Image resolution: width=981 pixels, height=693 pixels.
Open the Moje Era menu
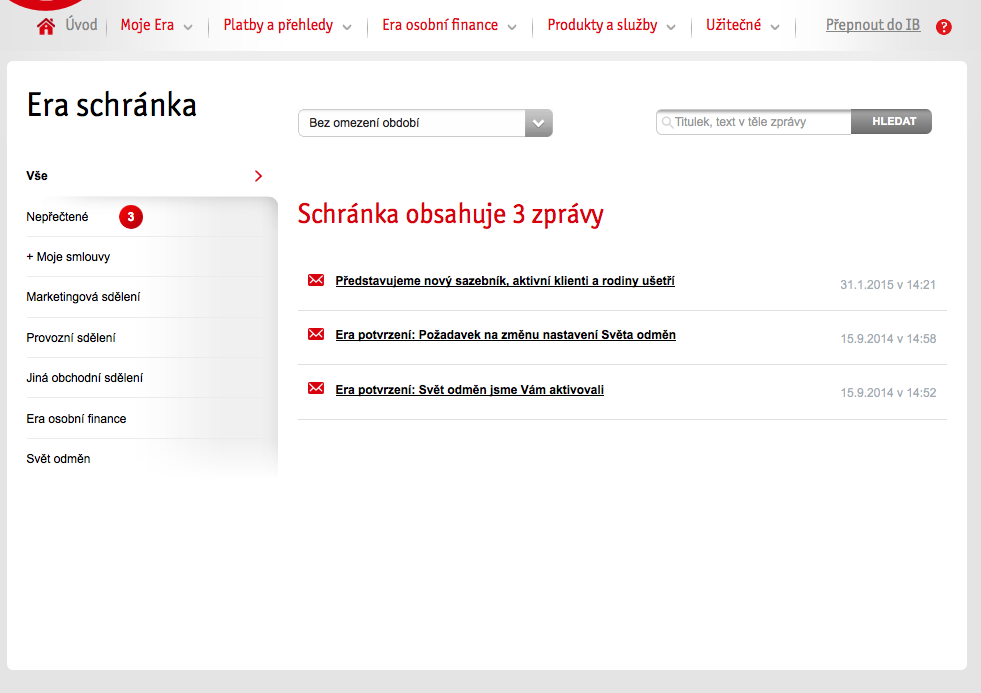147,25
